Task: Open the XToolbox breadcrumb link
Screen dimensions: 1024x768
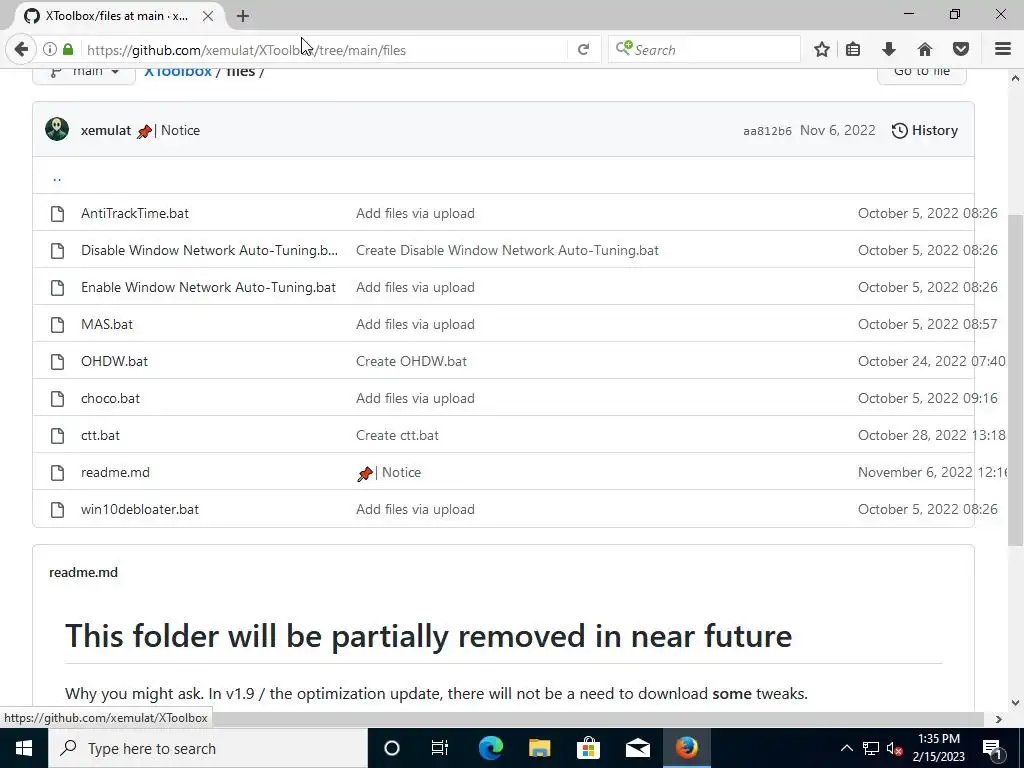Action: (178, 72)
